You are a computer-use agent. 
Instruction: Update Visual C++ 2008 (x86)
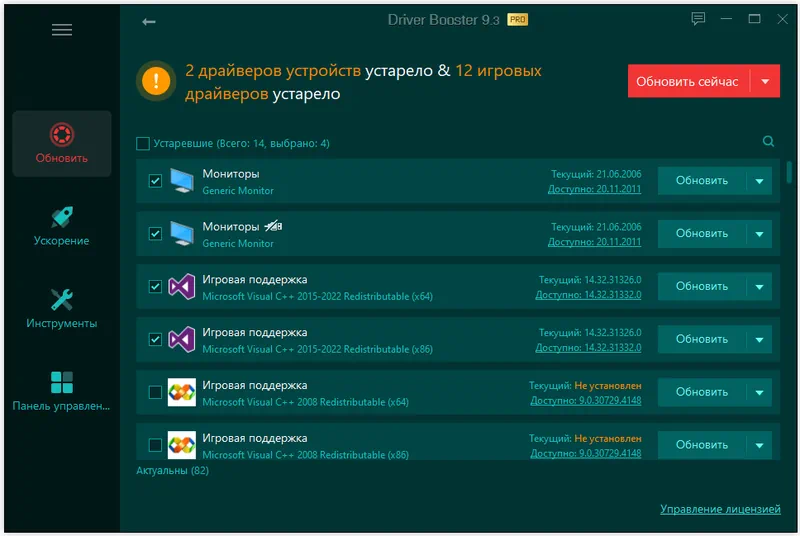pos(702,445)
